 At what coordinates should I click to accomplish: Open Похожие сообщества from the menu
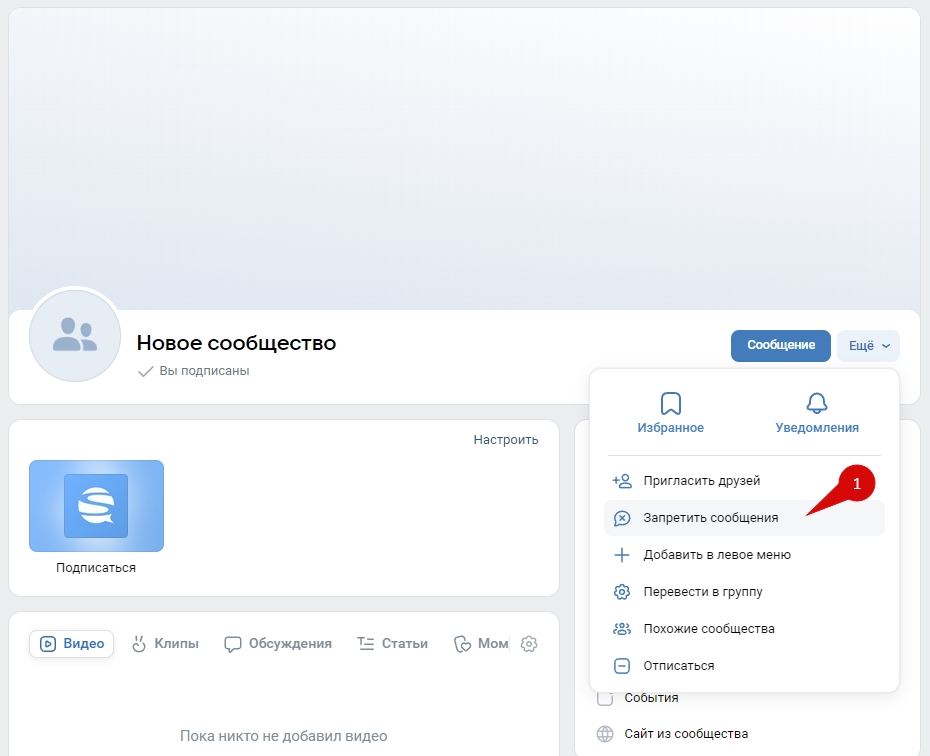(x=708, y=629)
